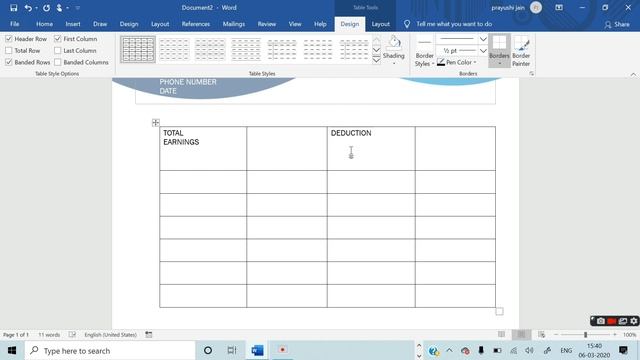
Task: Select the Table Grid style thumbnail
Action: (x=138, y=49)
